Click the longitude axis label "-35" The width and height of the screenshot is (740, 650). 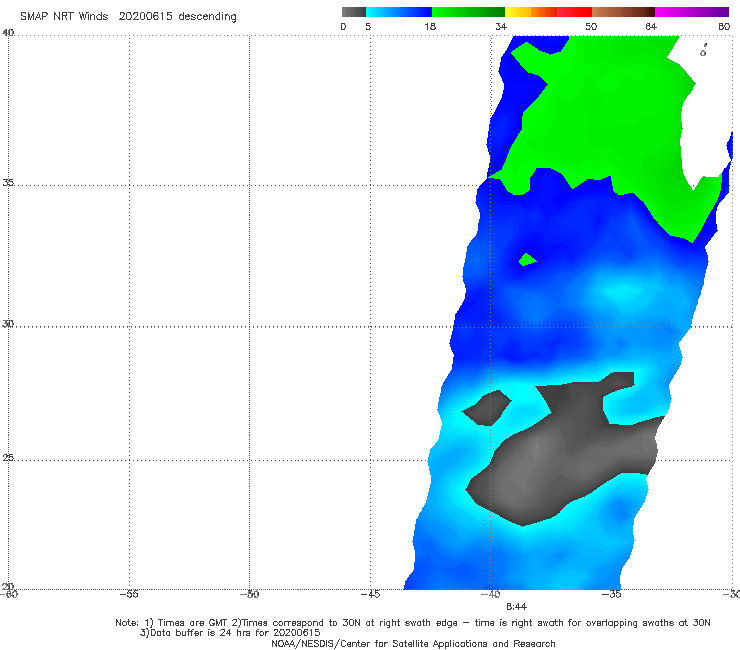611,594
